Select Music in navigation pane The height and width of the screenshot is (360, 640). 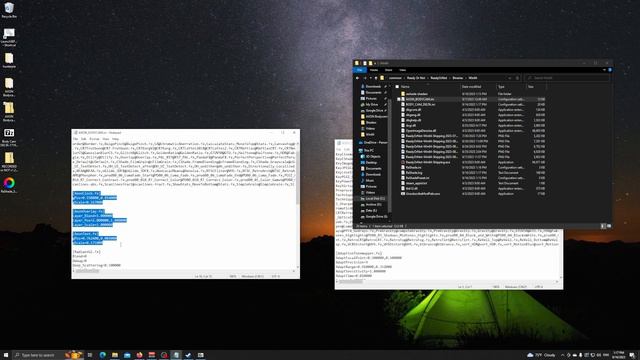point(367,180)
